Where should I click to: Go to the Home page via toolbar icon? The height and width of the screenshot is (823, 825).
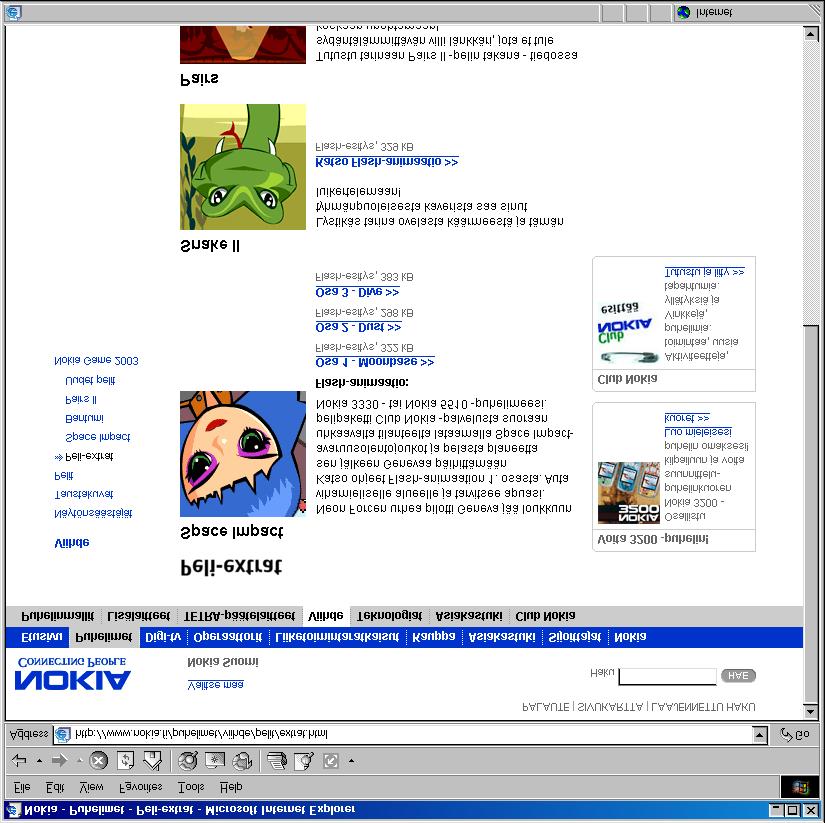[x=153, y=760]
